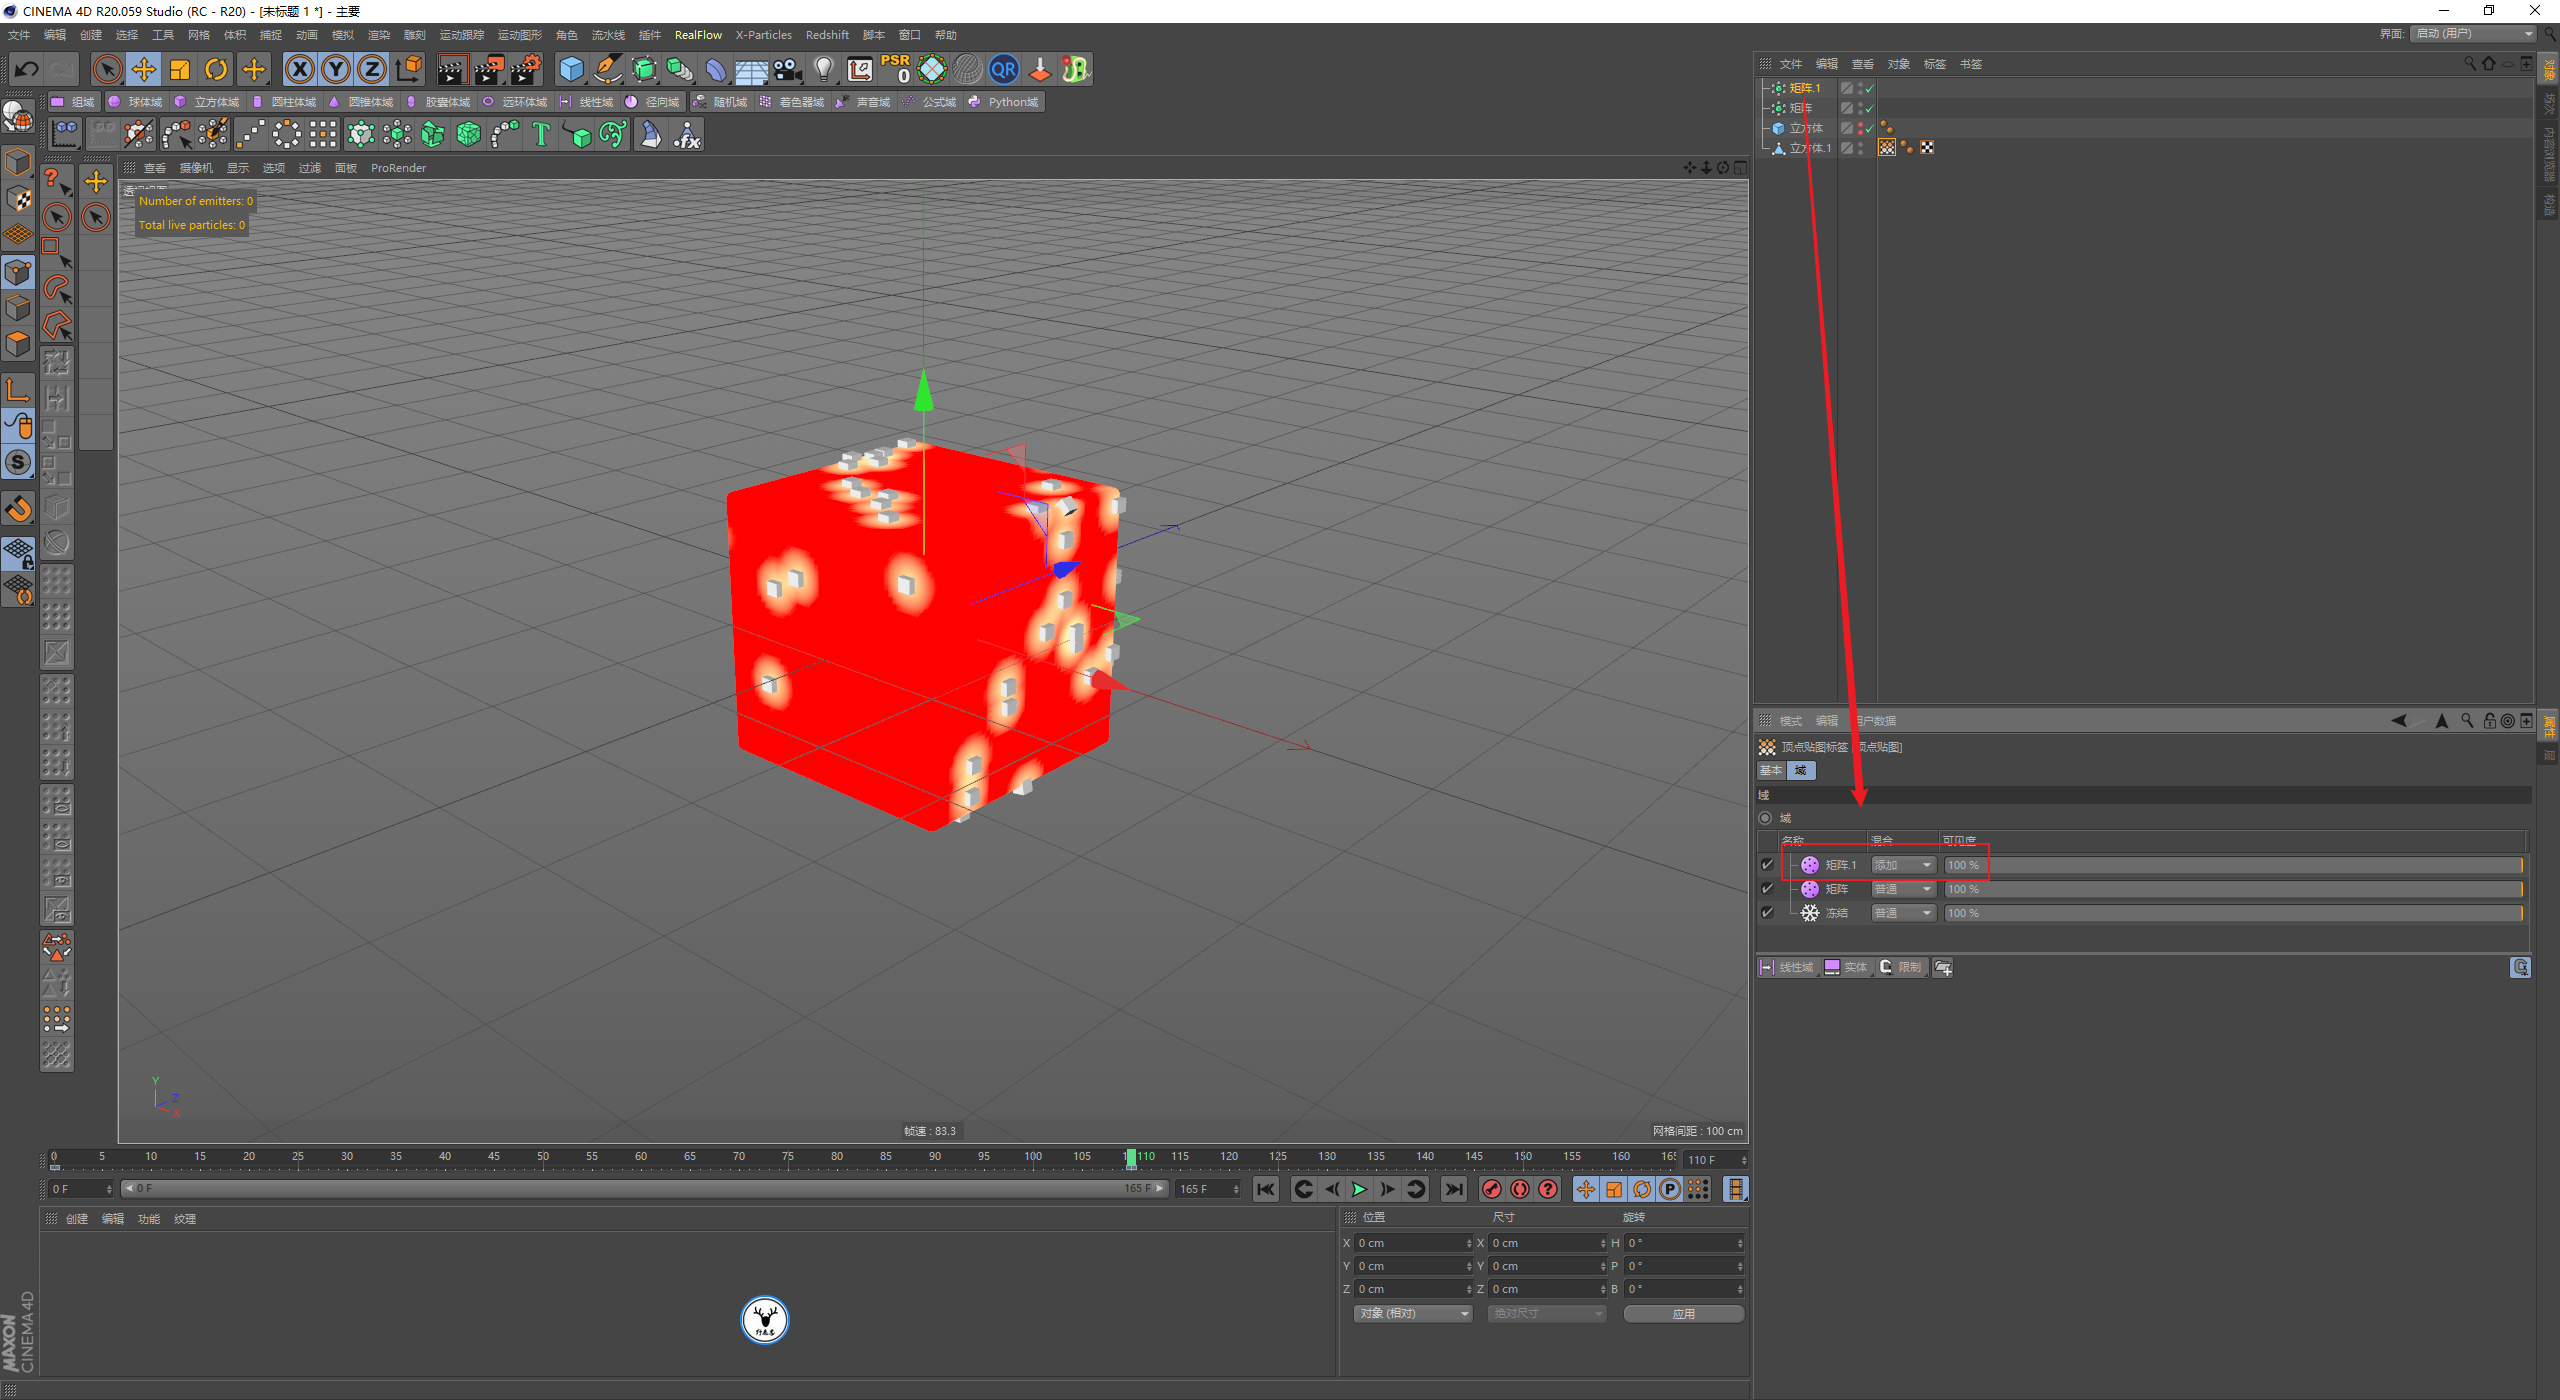Open the 限制 modifier dropdown button

(x=1901, y=967)
